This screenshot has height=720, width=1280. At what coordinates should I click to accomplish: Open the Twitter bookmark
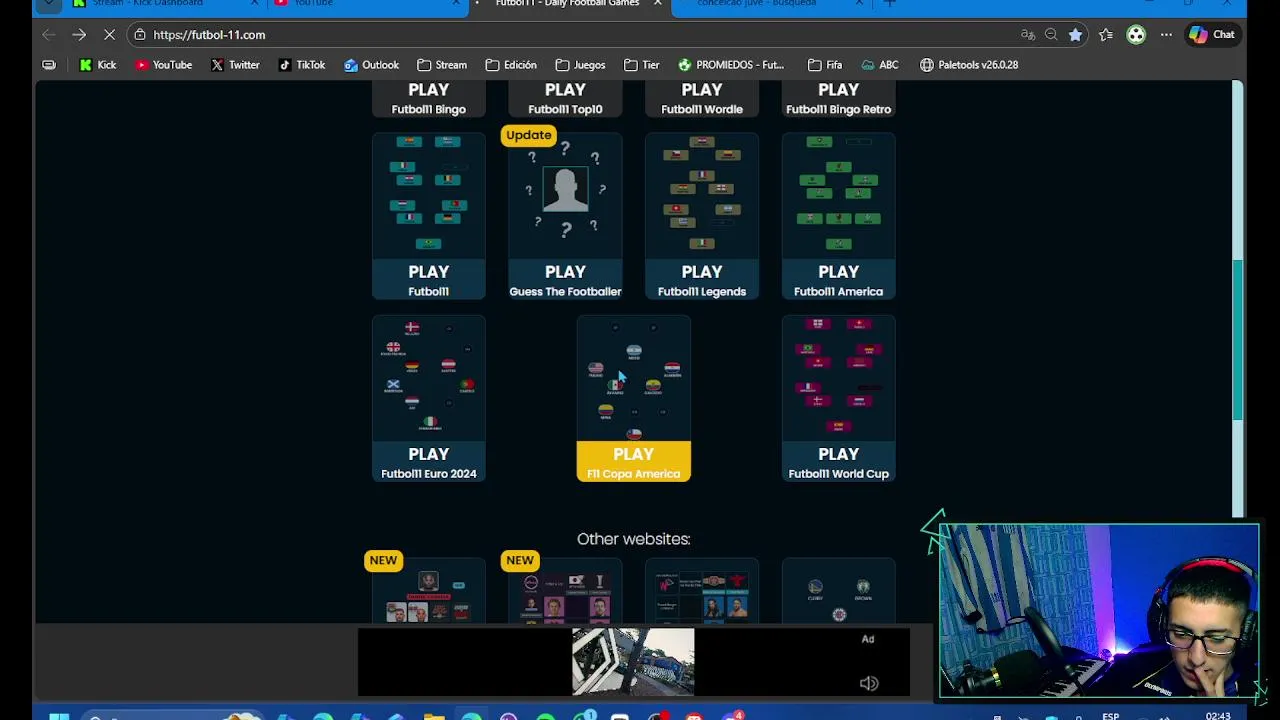click(235, 65)
